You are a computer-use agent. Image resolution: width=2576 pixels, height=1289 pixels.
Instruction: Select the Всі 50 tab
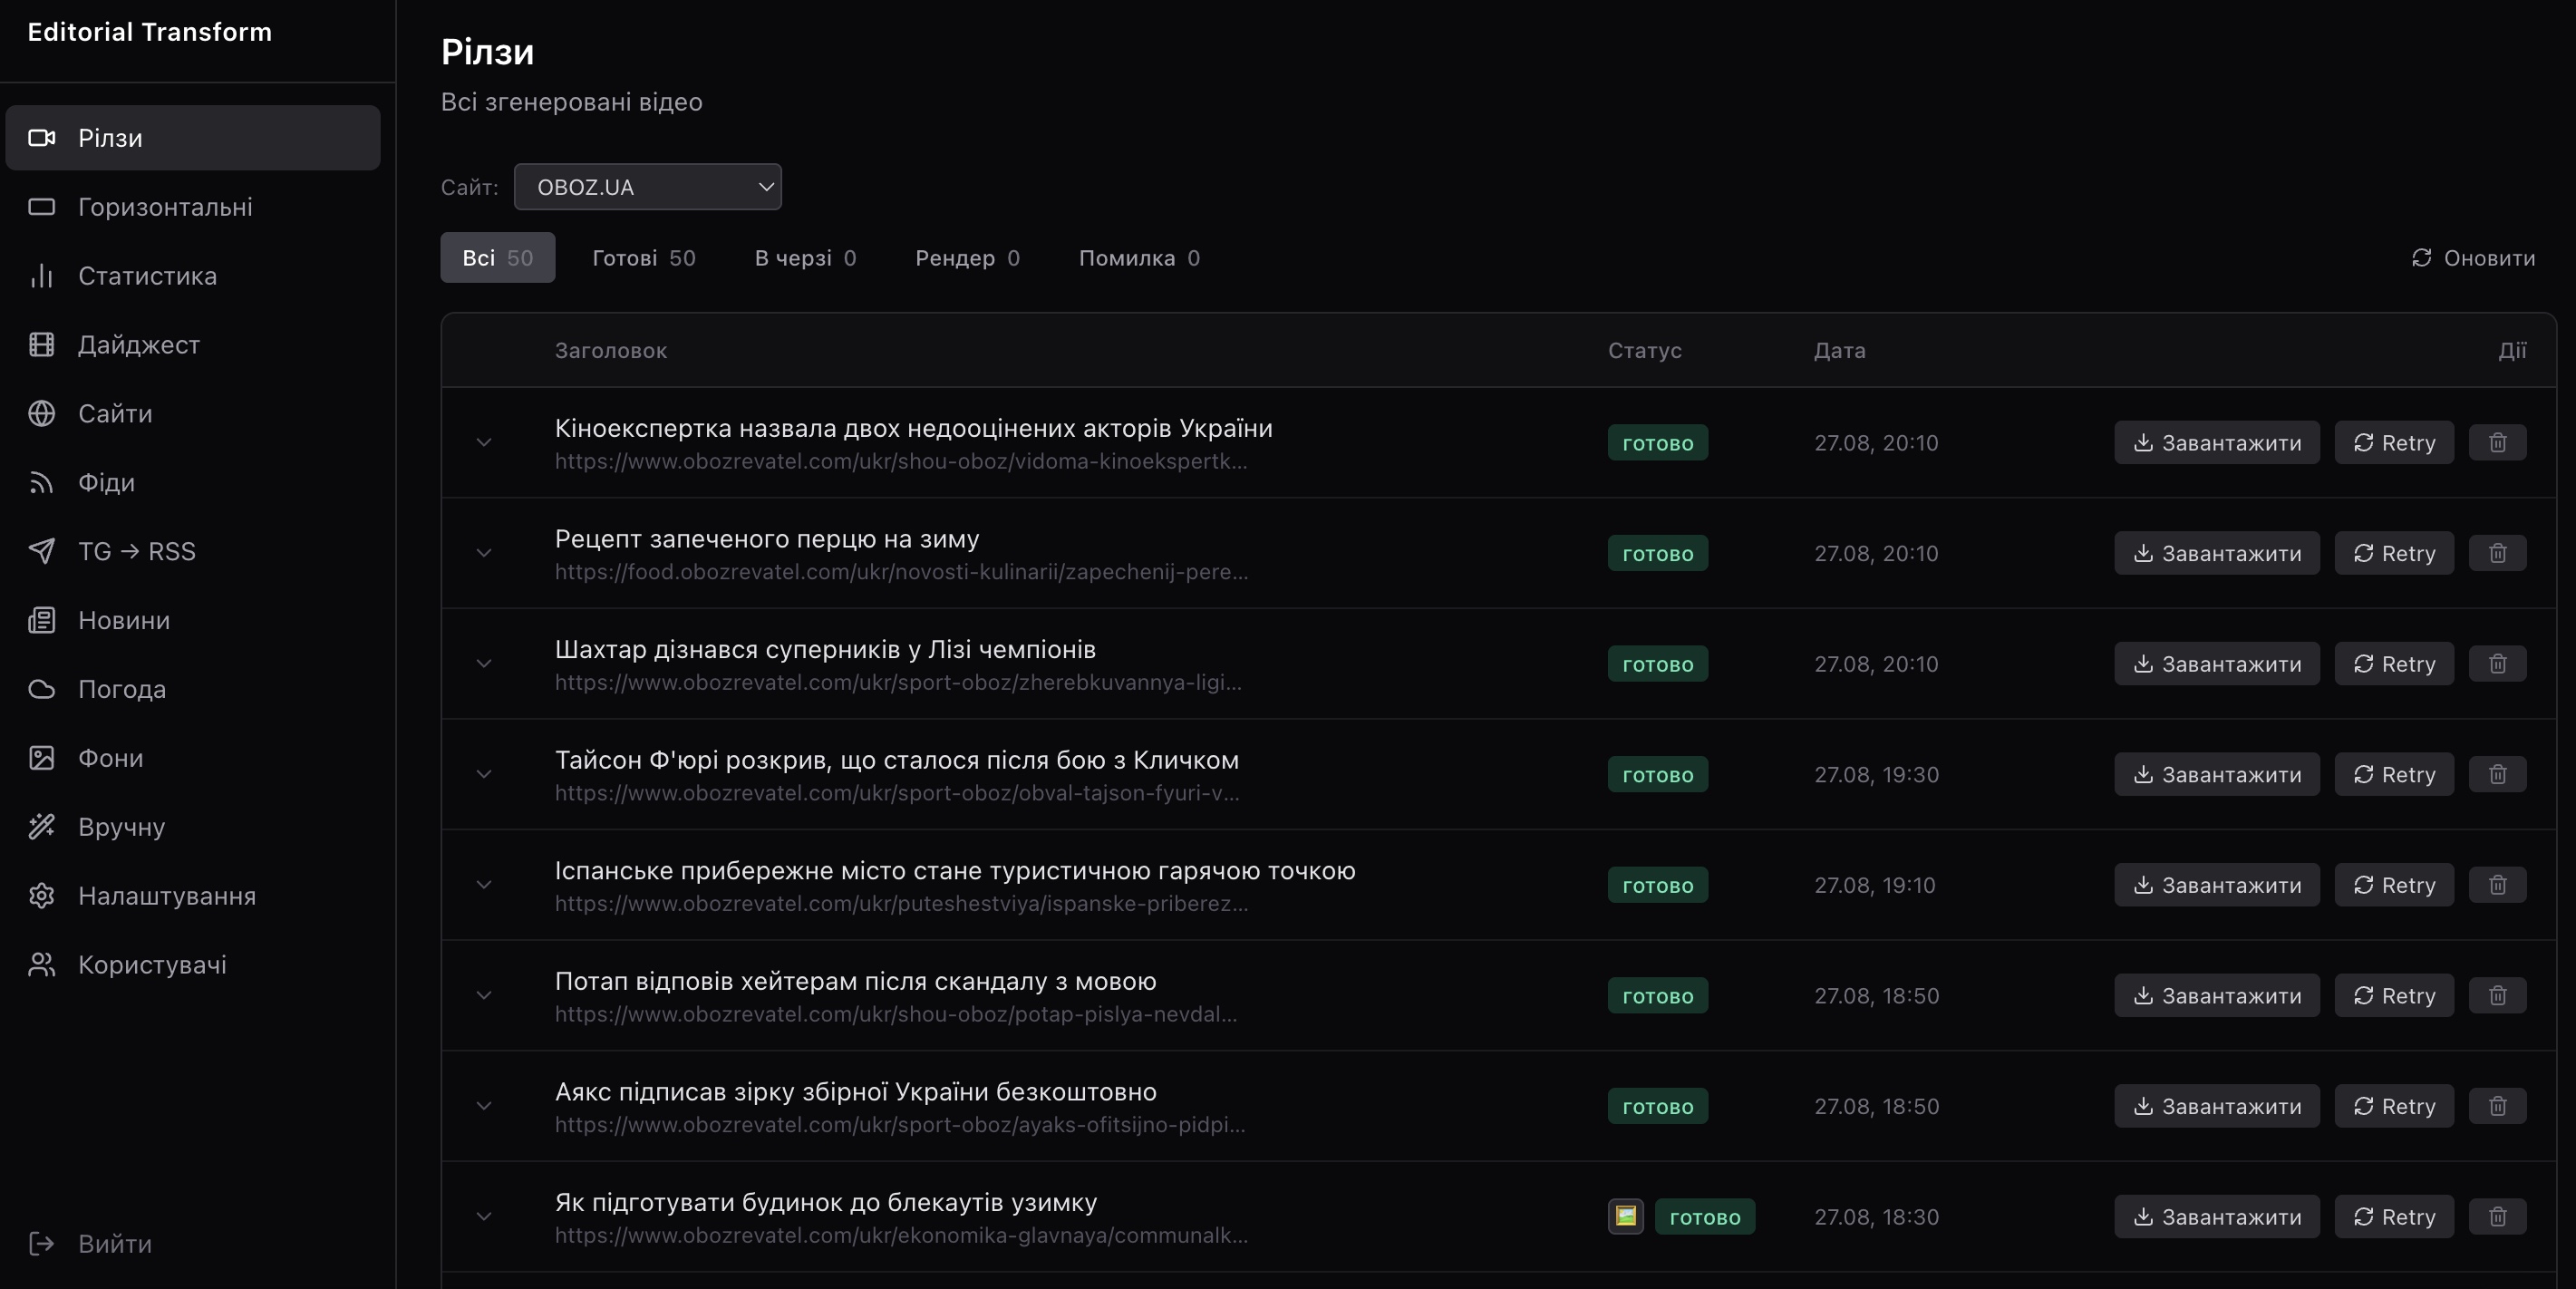(497, 258)
